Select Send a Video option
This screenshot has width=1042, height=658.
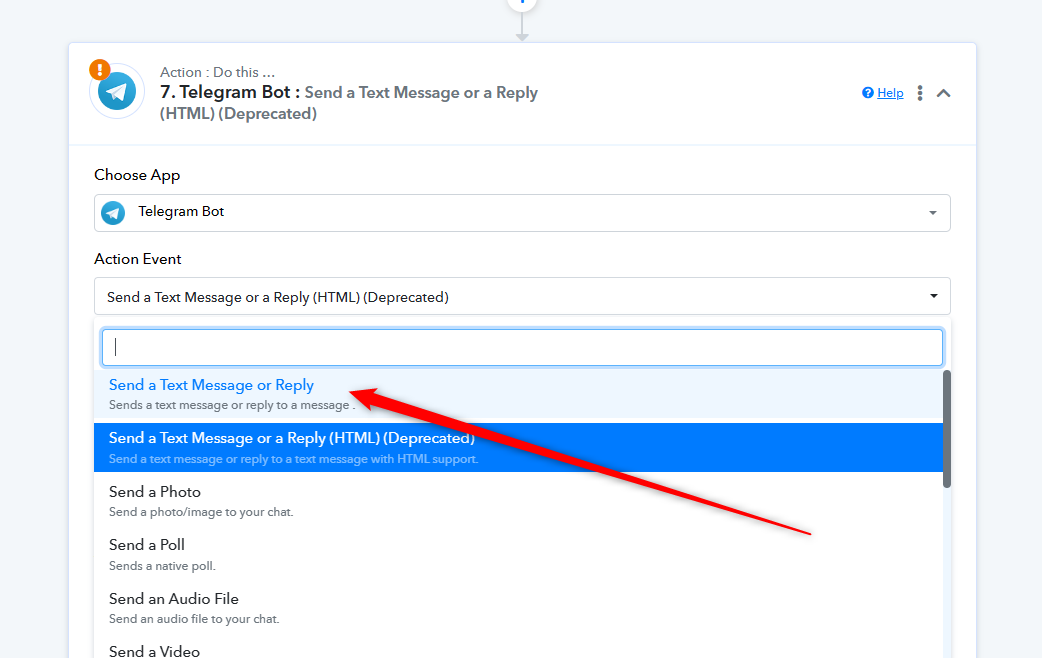[x=518, y=649]
